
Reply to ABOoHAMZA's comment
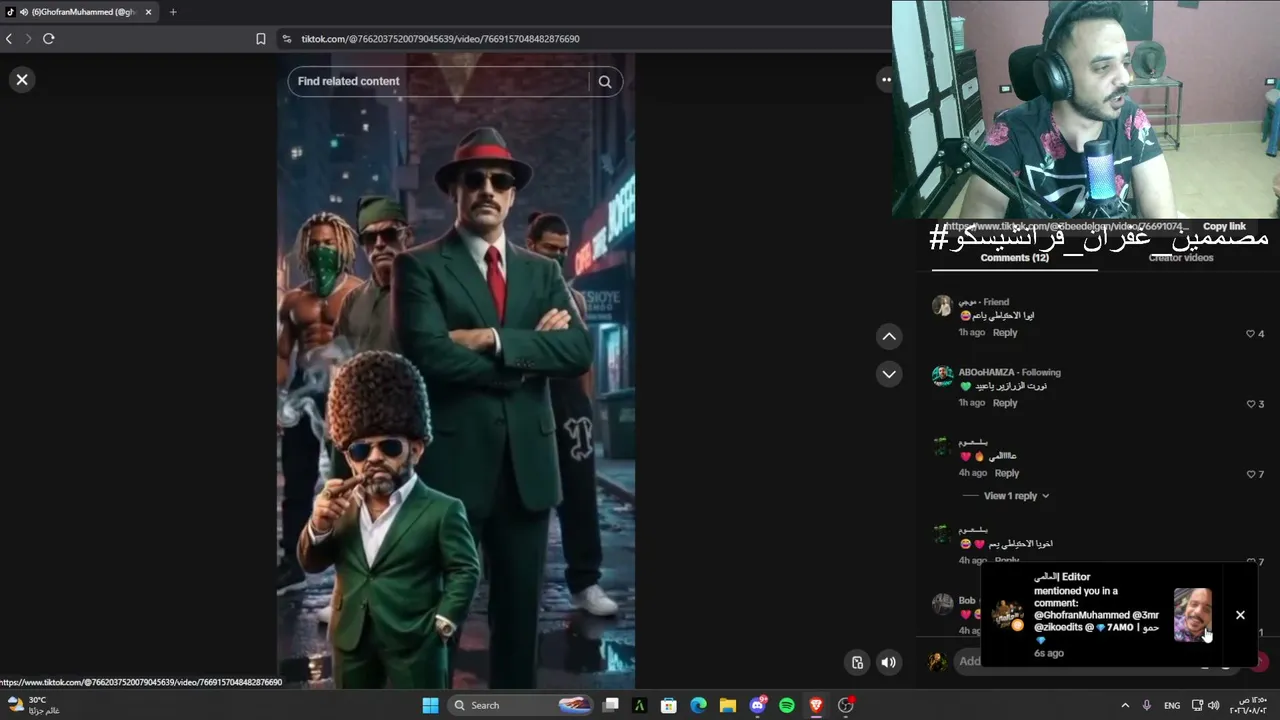point(1005,403)
